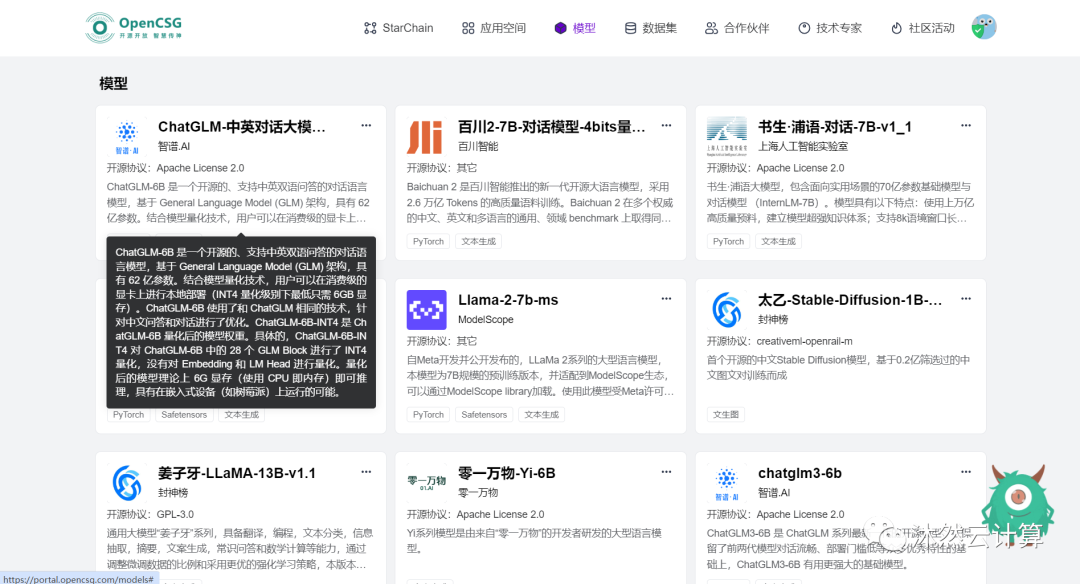Open the Llama-2-7b-ms model

pos(508,300)
